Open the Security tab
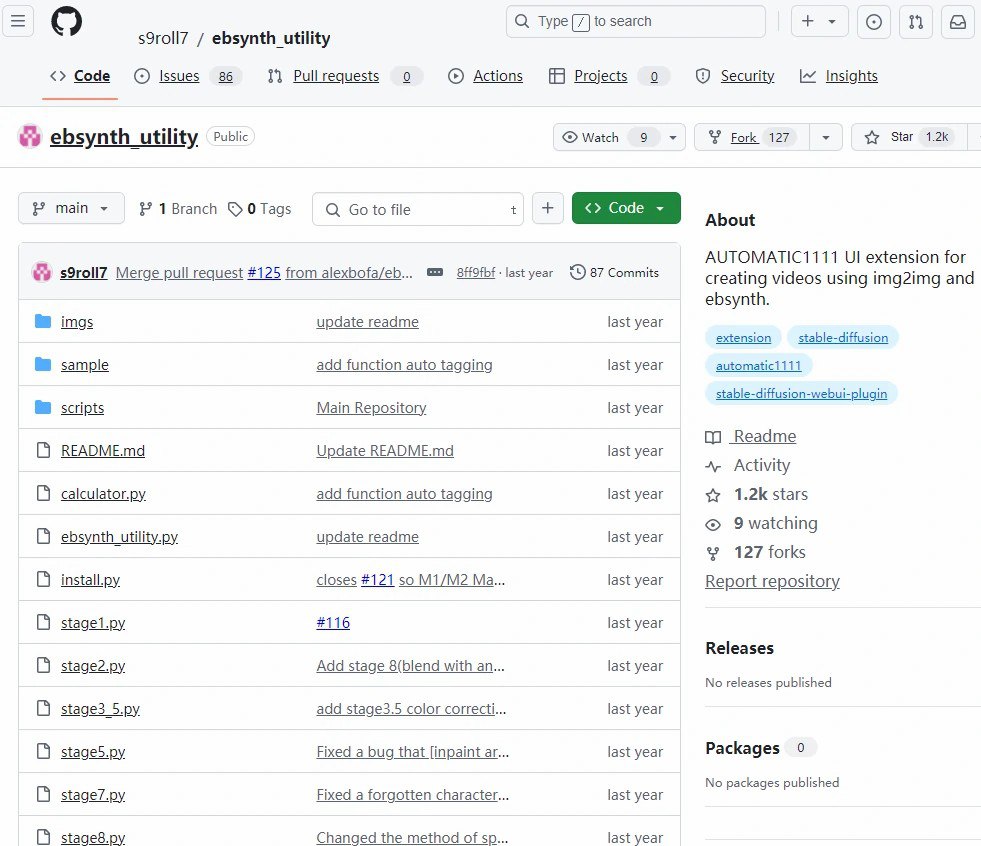This screenshot has width=981, height=846. point(734,76)
